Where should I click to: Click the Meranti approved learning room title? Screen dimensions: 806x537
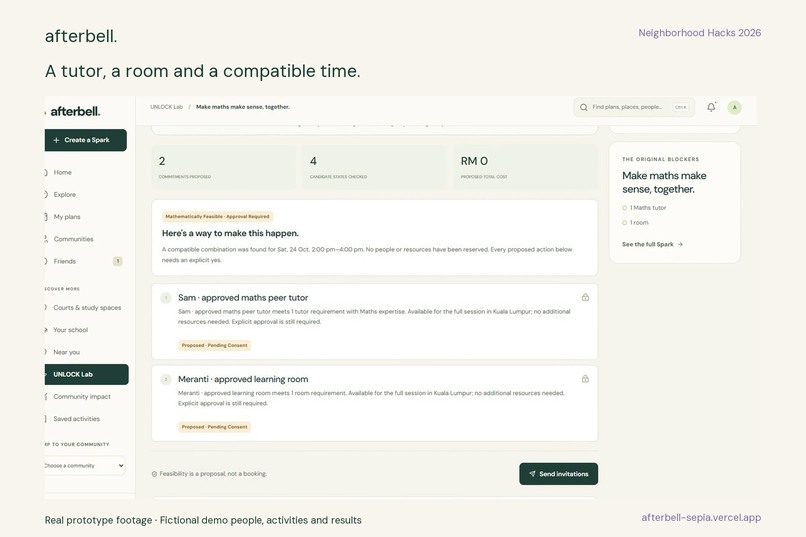243,379
